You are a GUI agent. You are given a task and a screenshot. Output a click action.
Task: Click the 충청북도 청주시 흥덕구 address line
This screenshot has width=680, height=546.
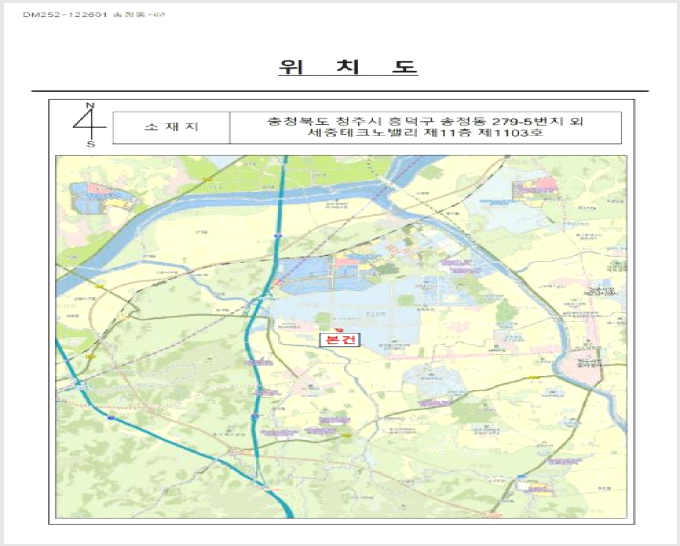coord(425,121)
